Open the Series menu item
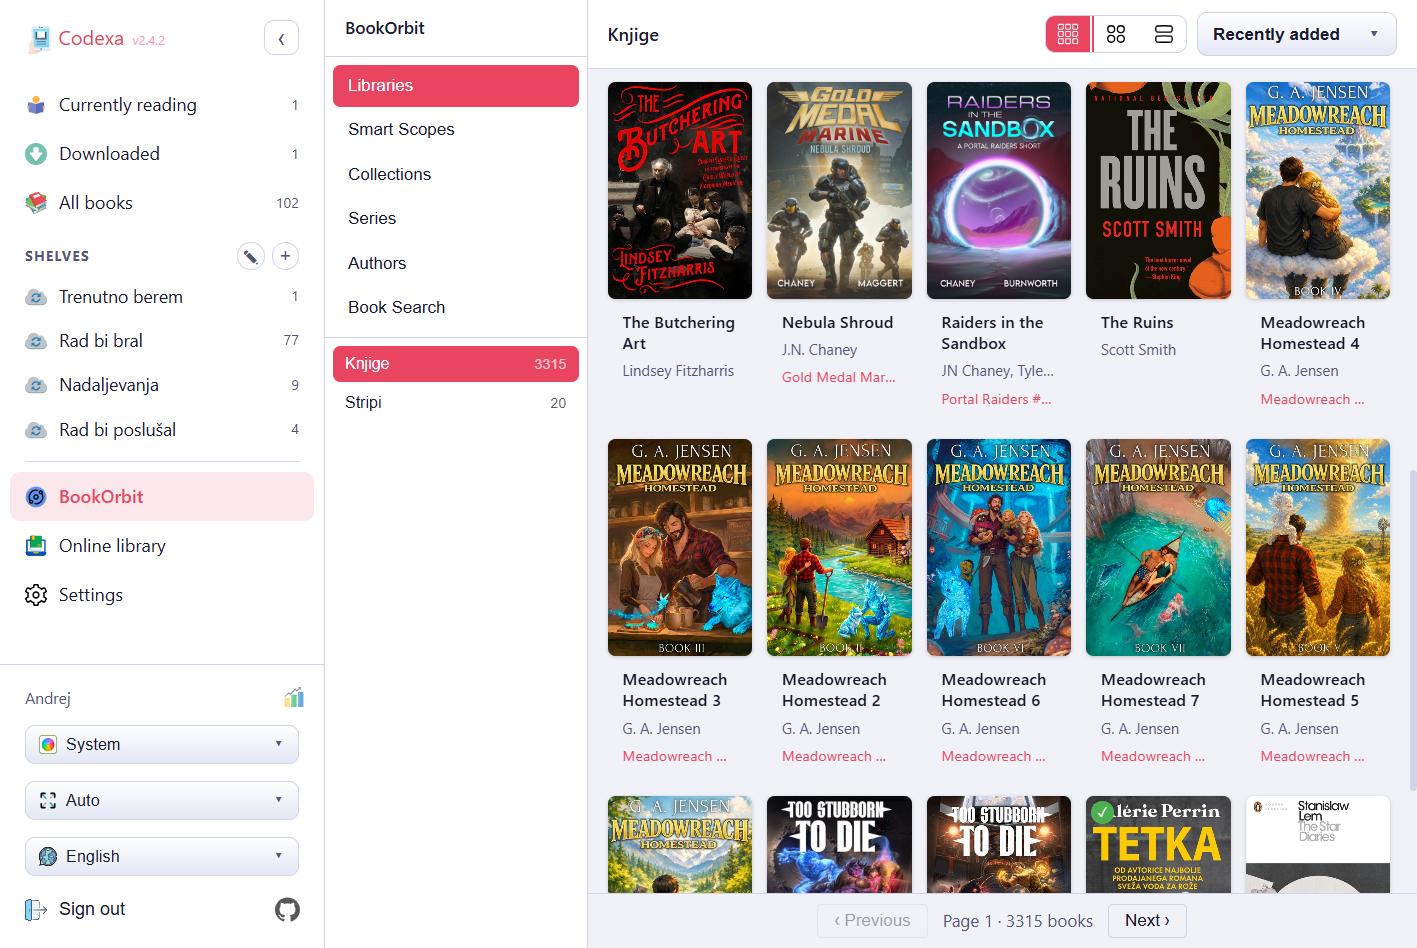Screen dimensions: 1417x948 point(456,219)
